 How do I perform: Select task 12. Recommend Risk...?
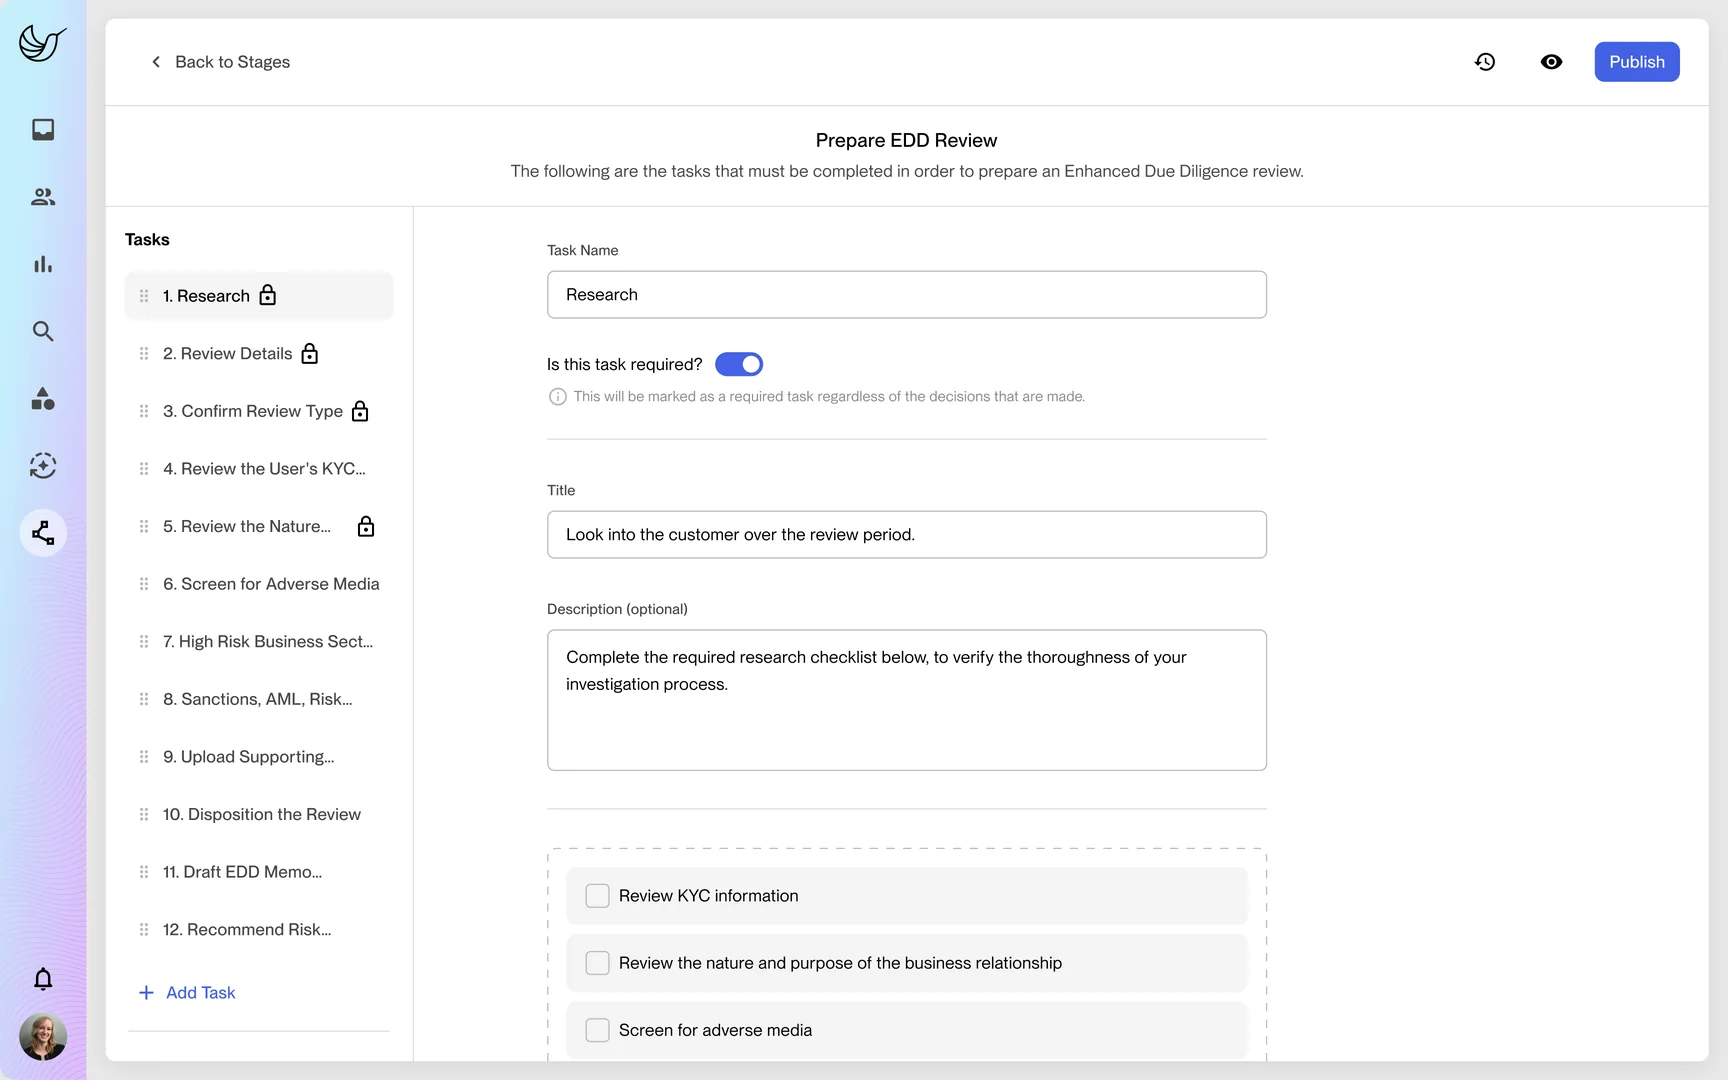click(259, 929)
